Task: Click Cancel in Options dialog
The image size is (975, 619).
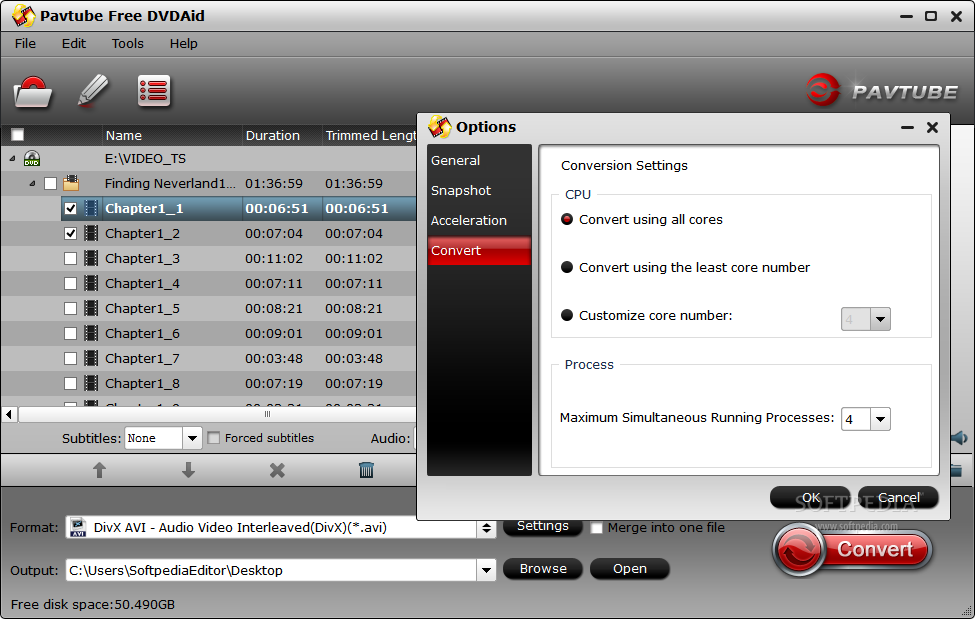Action: [899, 498]
